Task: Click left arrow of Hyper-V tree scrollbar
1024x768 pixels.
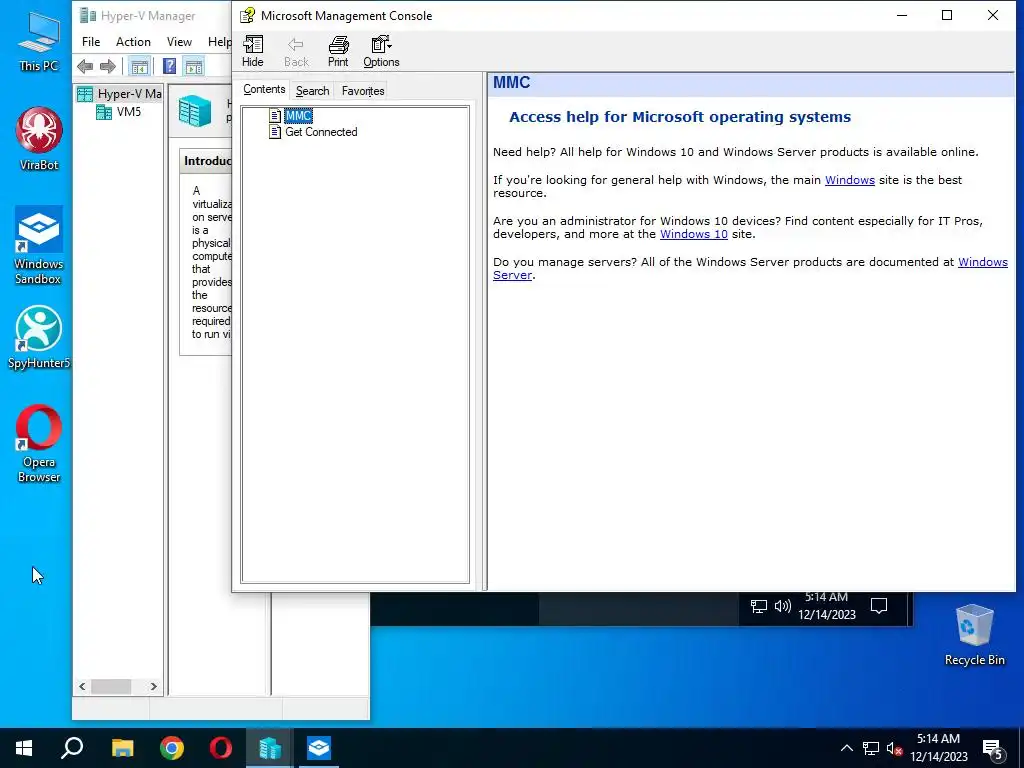Action: click(82, 686)
